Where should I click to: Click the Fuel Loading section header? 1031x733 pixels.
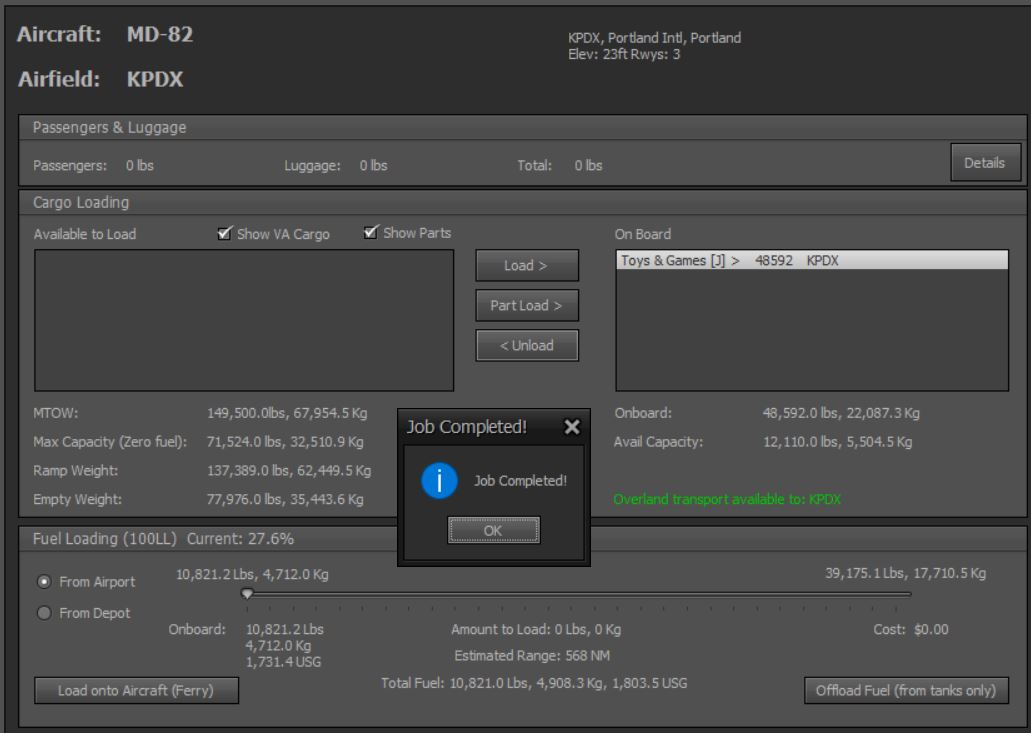coord(163,540)
